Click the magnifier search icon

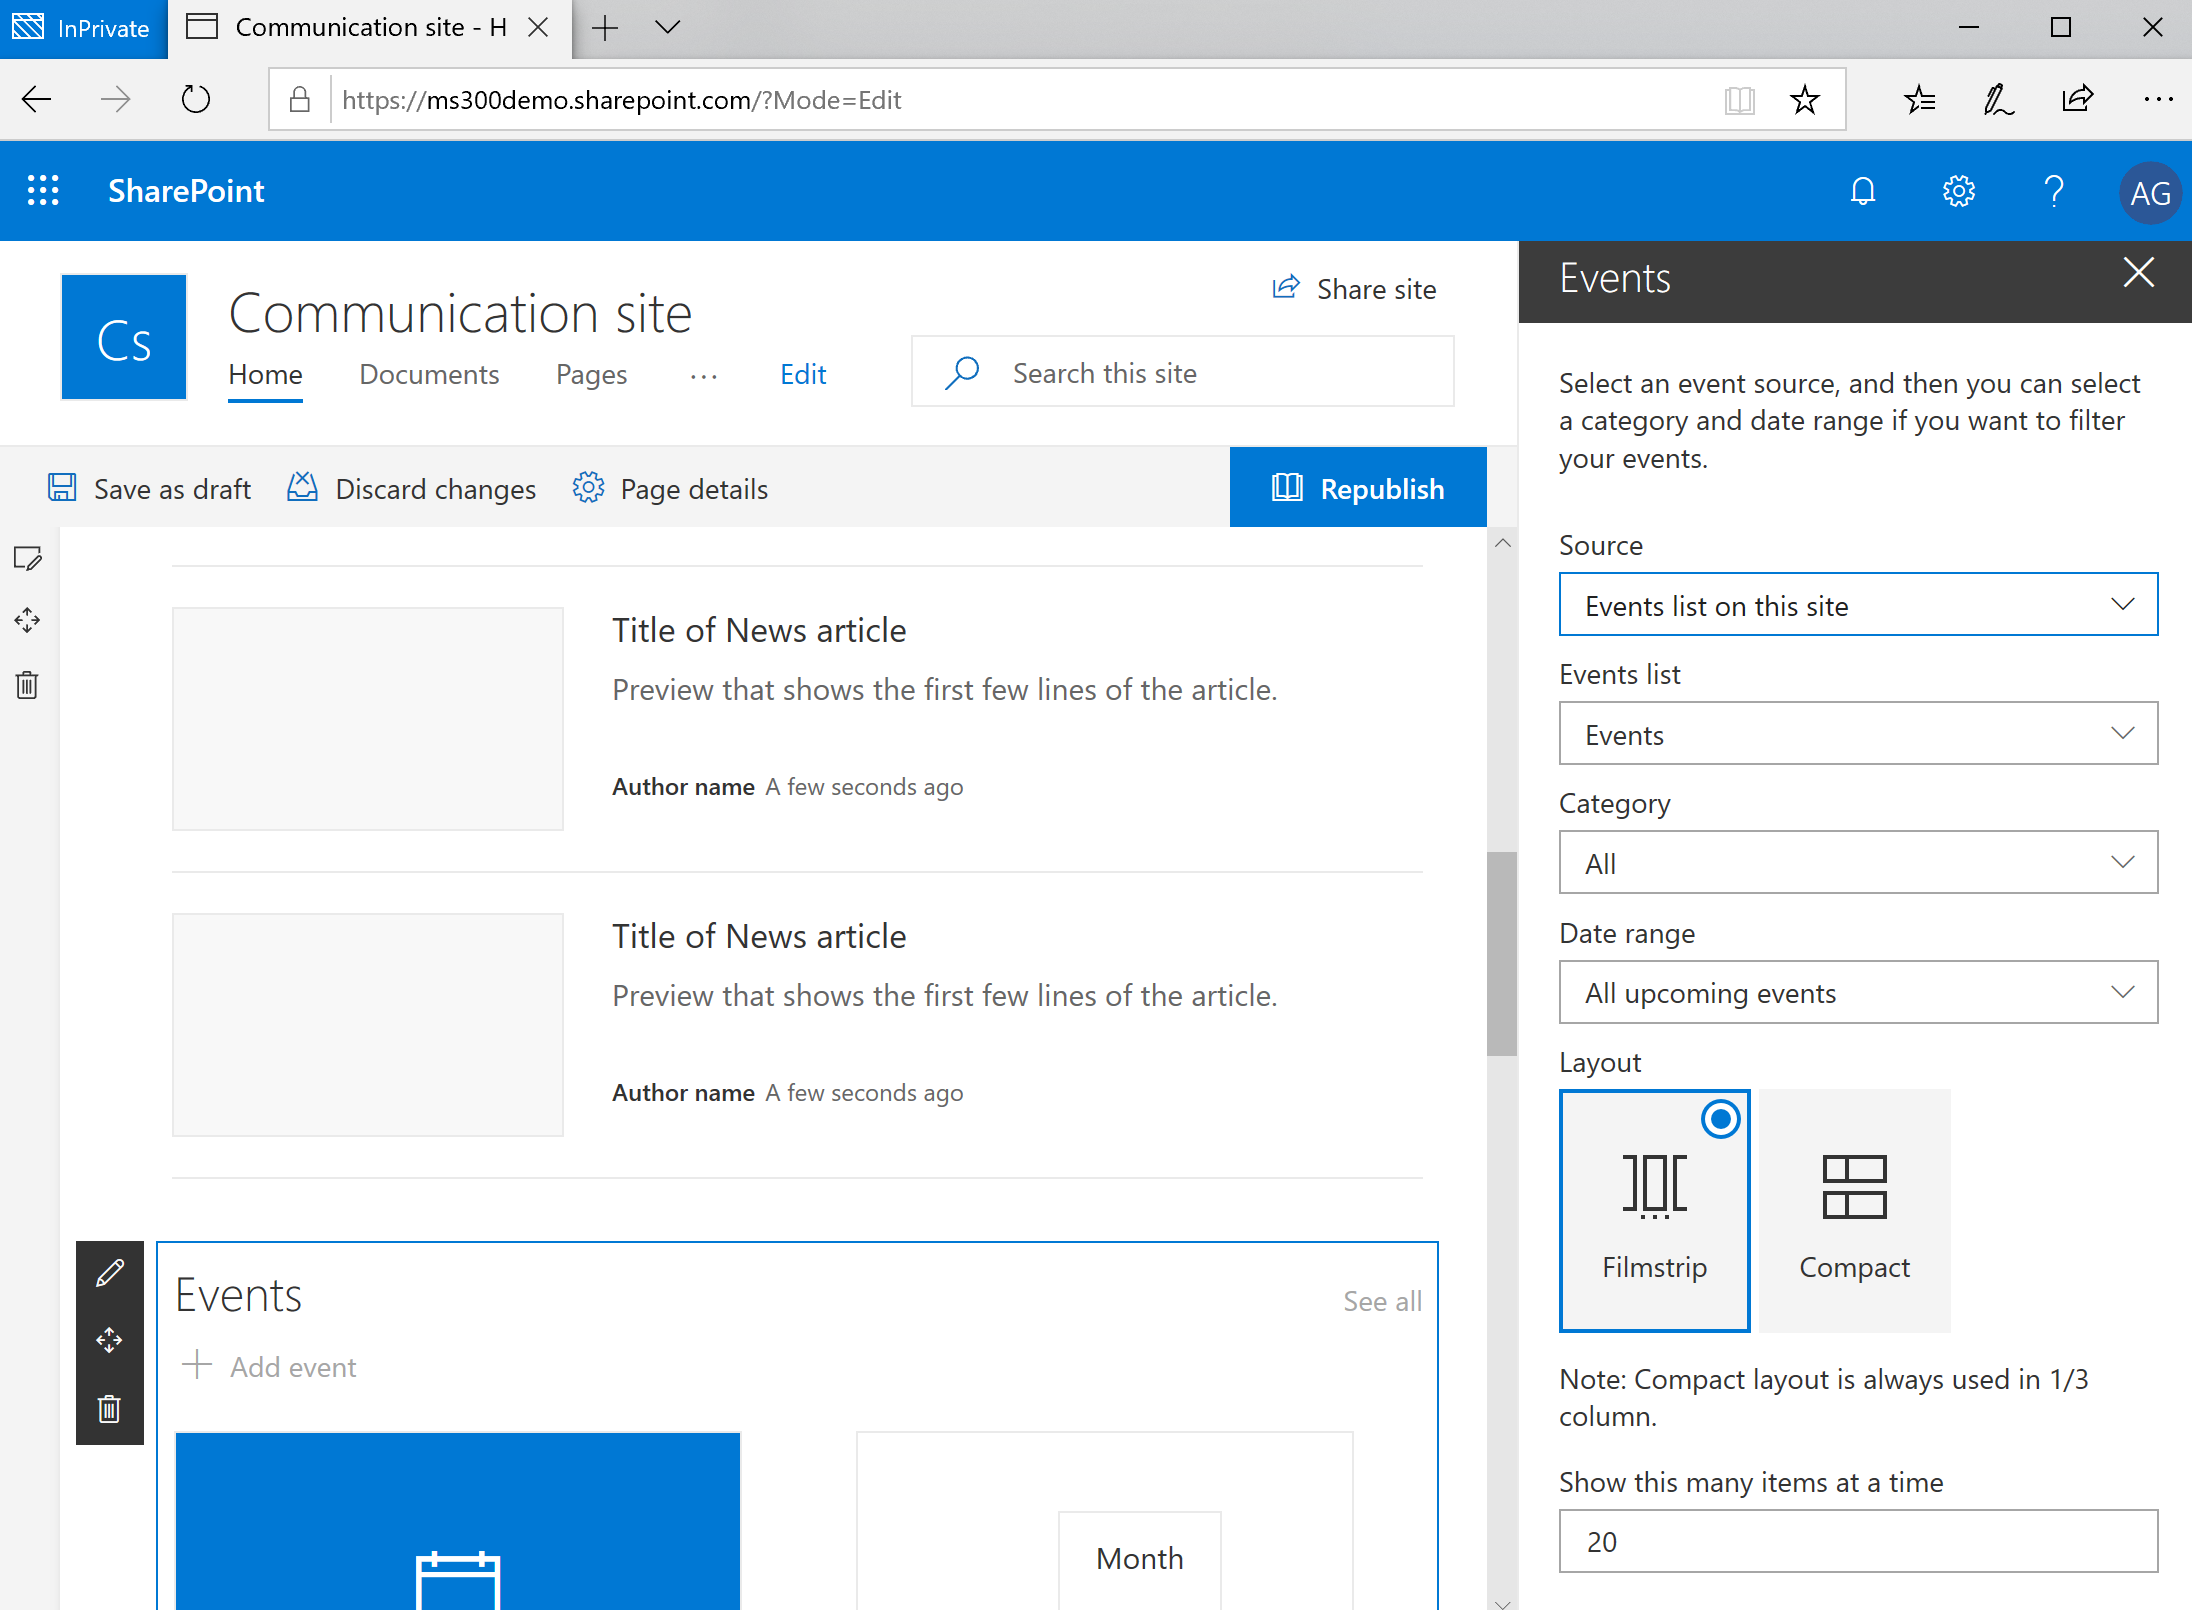[x=962, y=372]
